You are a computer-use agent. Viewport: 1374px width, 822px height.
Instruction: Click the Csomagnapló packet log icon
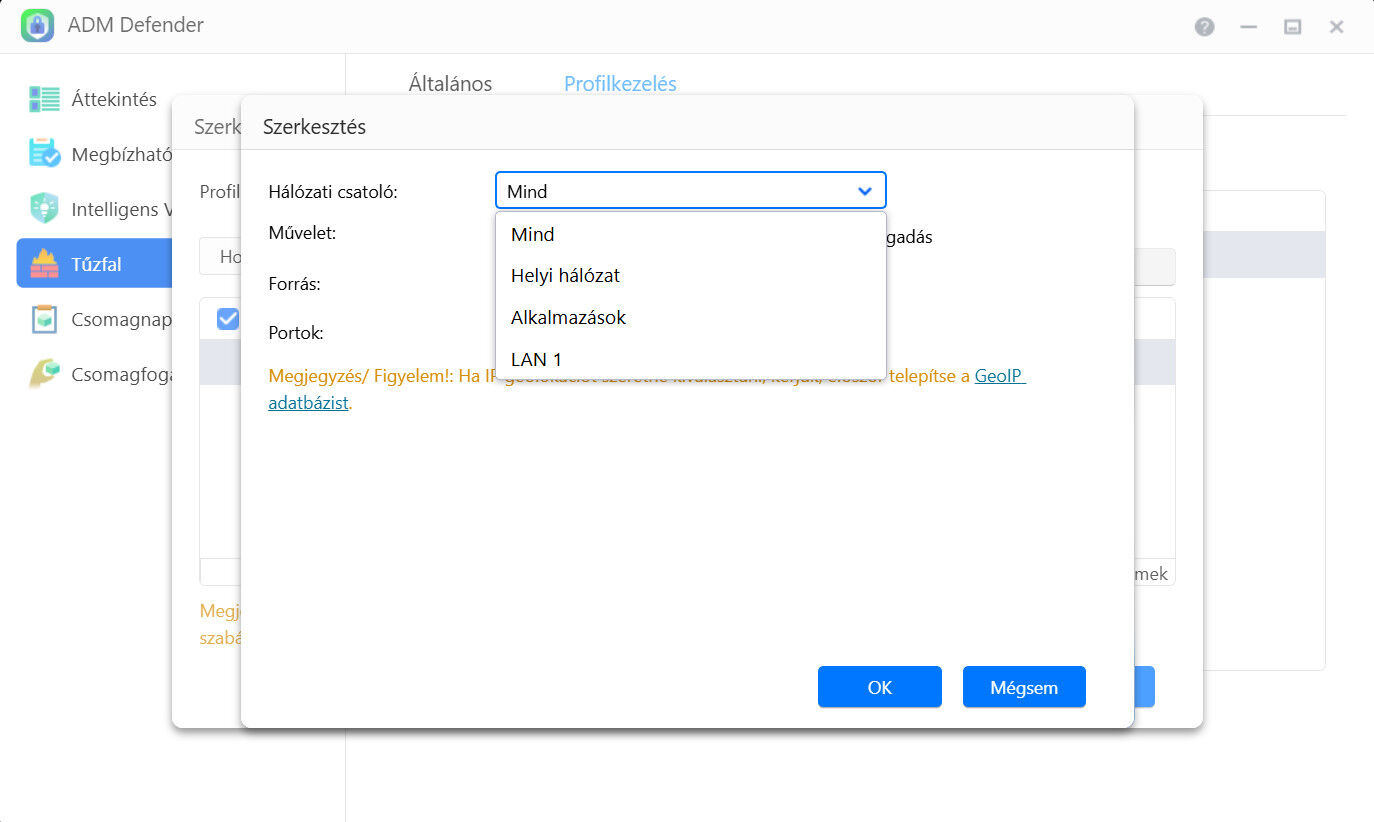(44, 319)
